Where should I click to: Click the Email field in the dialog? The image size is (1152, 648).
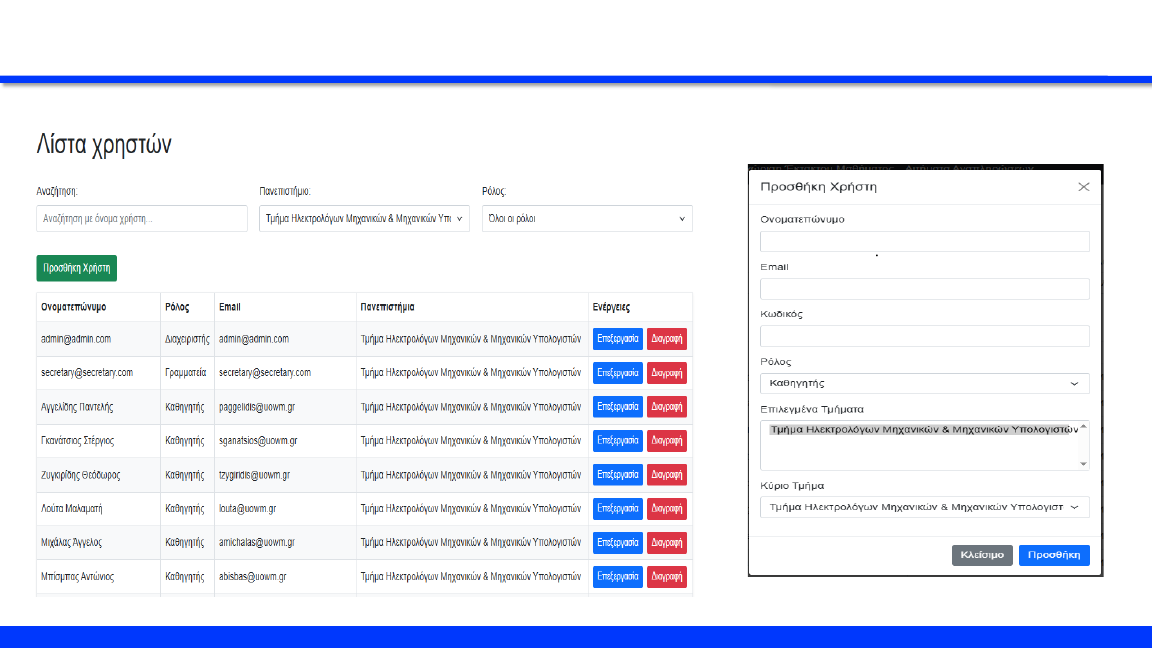pyautogui.click(x=924, y=289)
